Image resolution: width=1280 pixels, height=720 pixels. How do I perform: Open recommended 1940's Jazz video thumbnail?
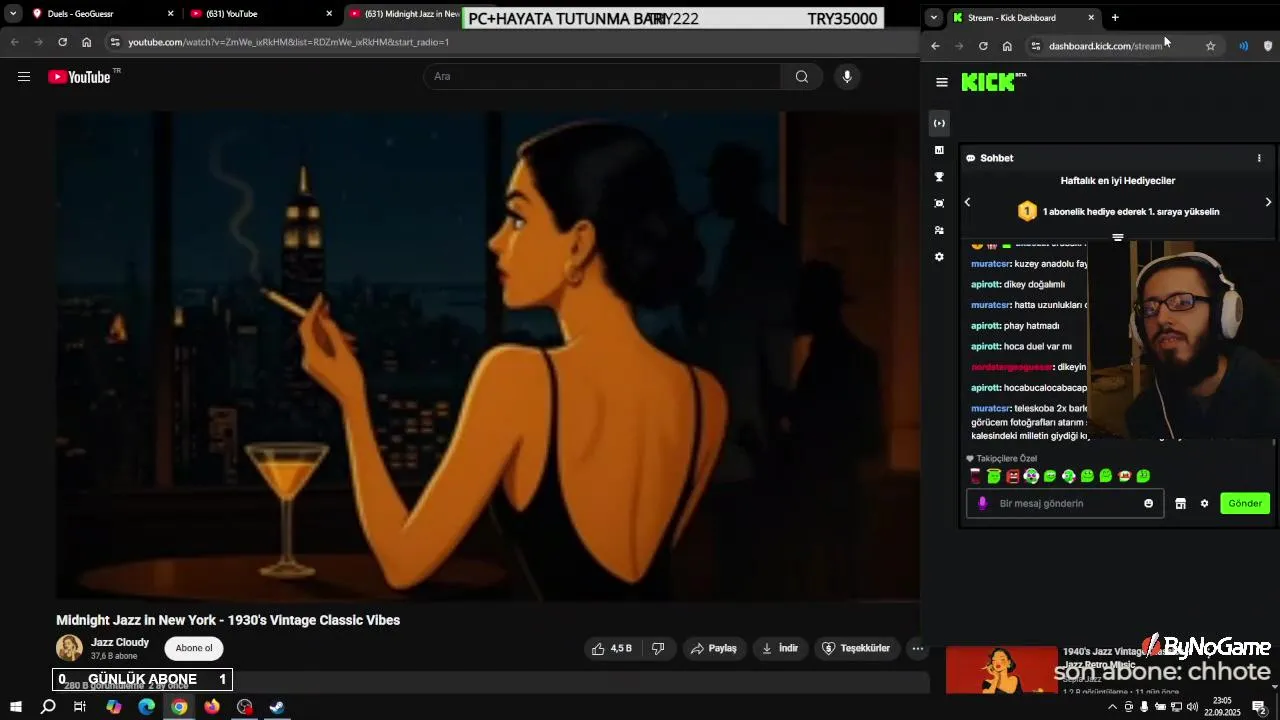click(x=1001, y=670)
